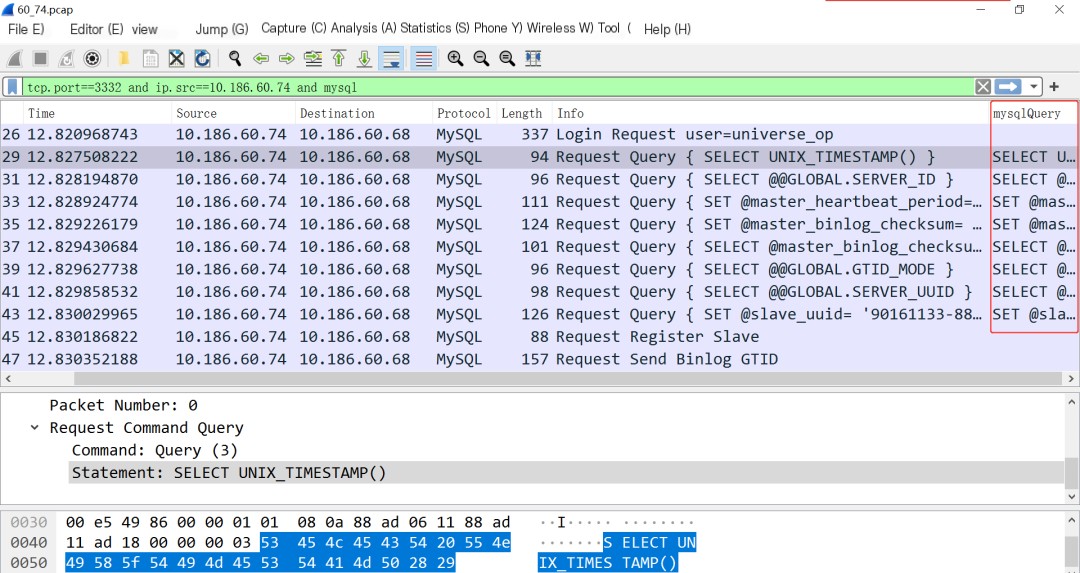Save this capture file
The height and width of the screenshot is (573, 1080).
click(150, 59)
